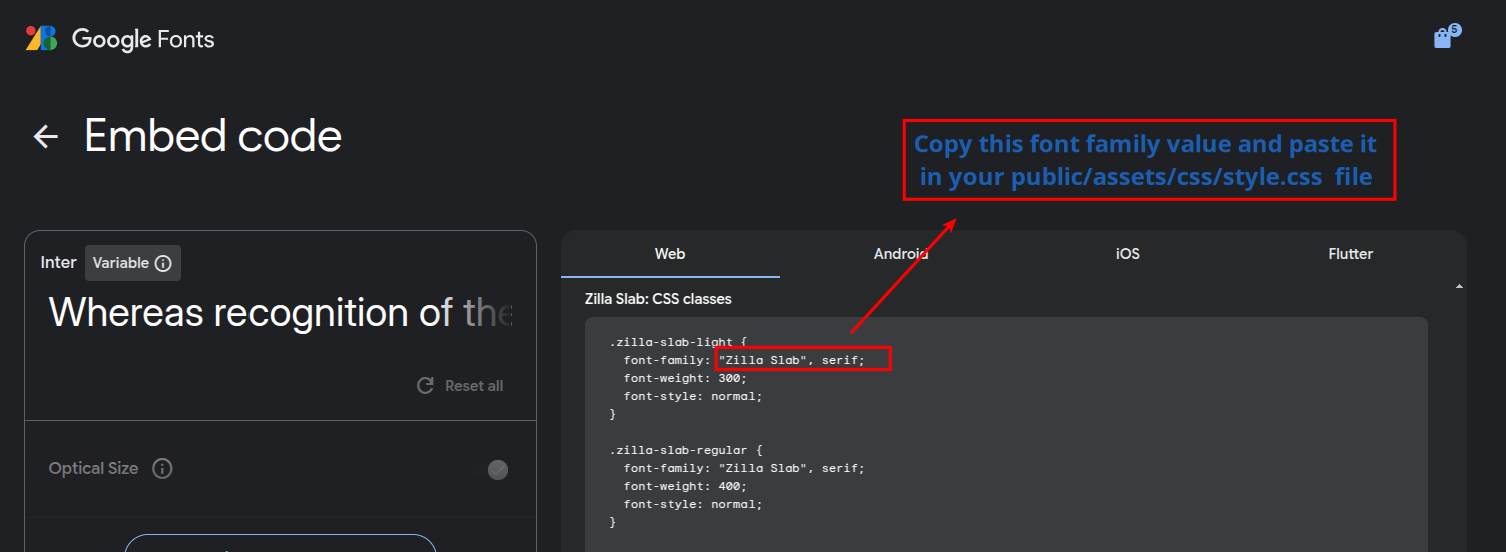
Task: Click the Embed code page title
Action: click(x=213, y=136)
